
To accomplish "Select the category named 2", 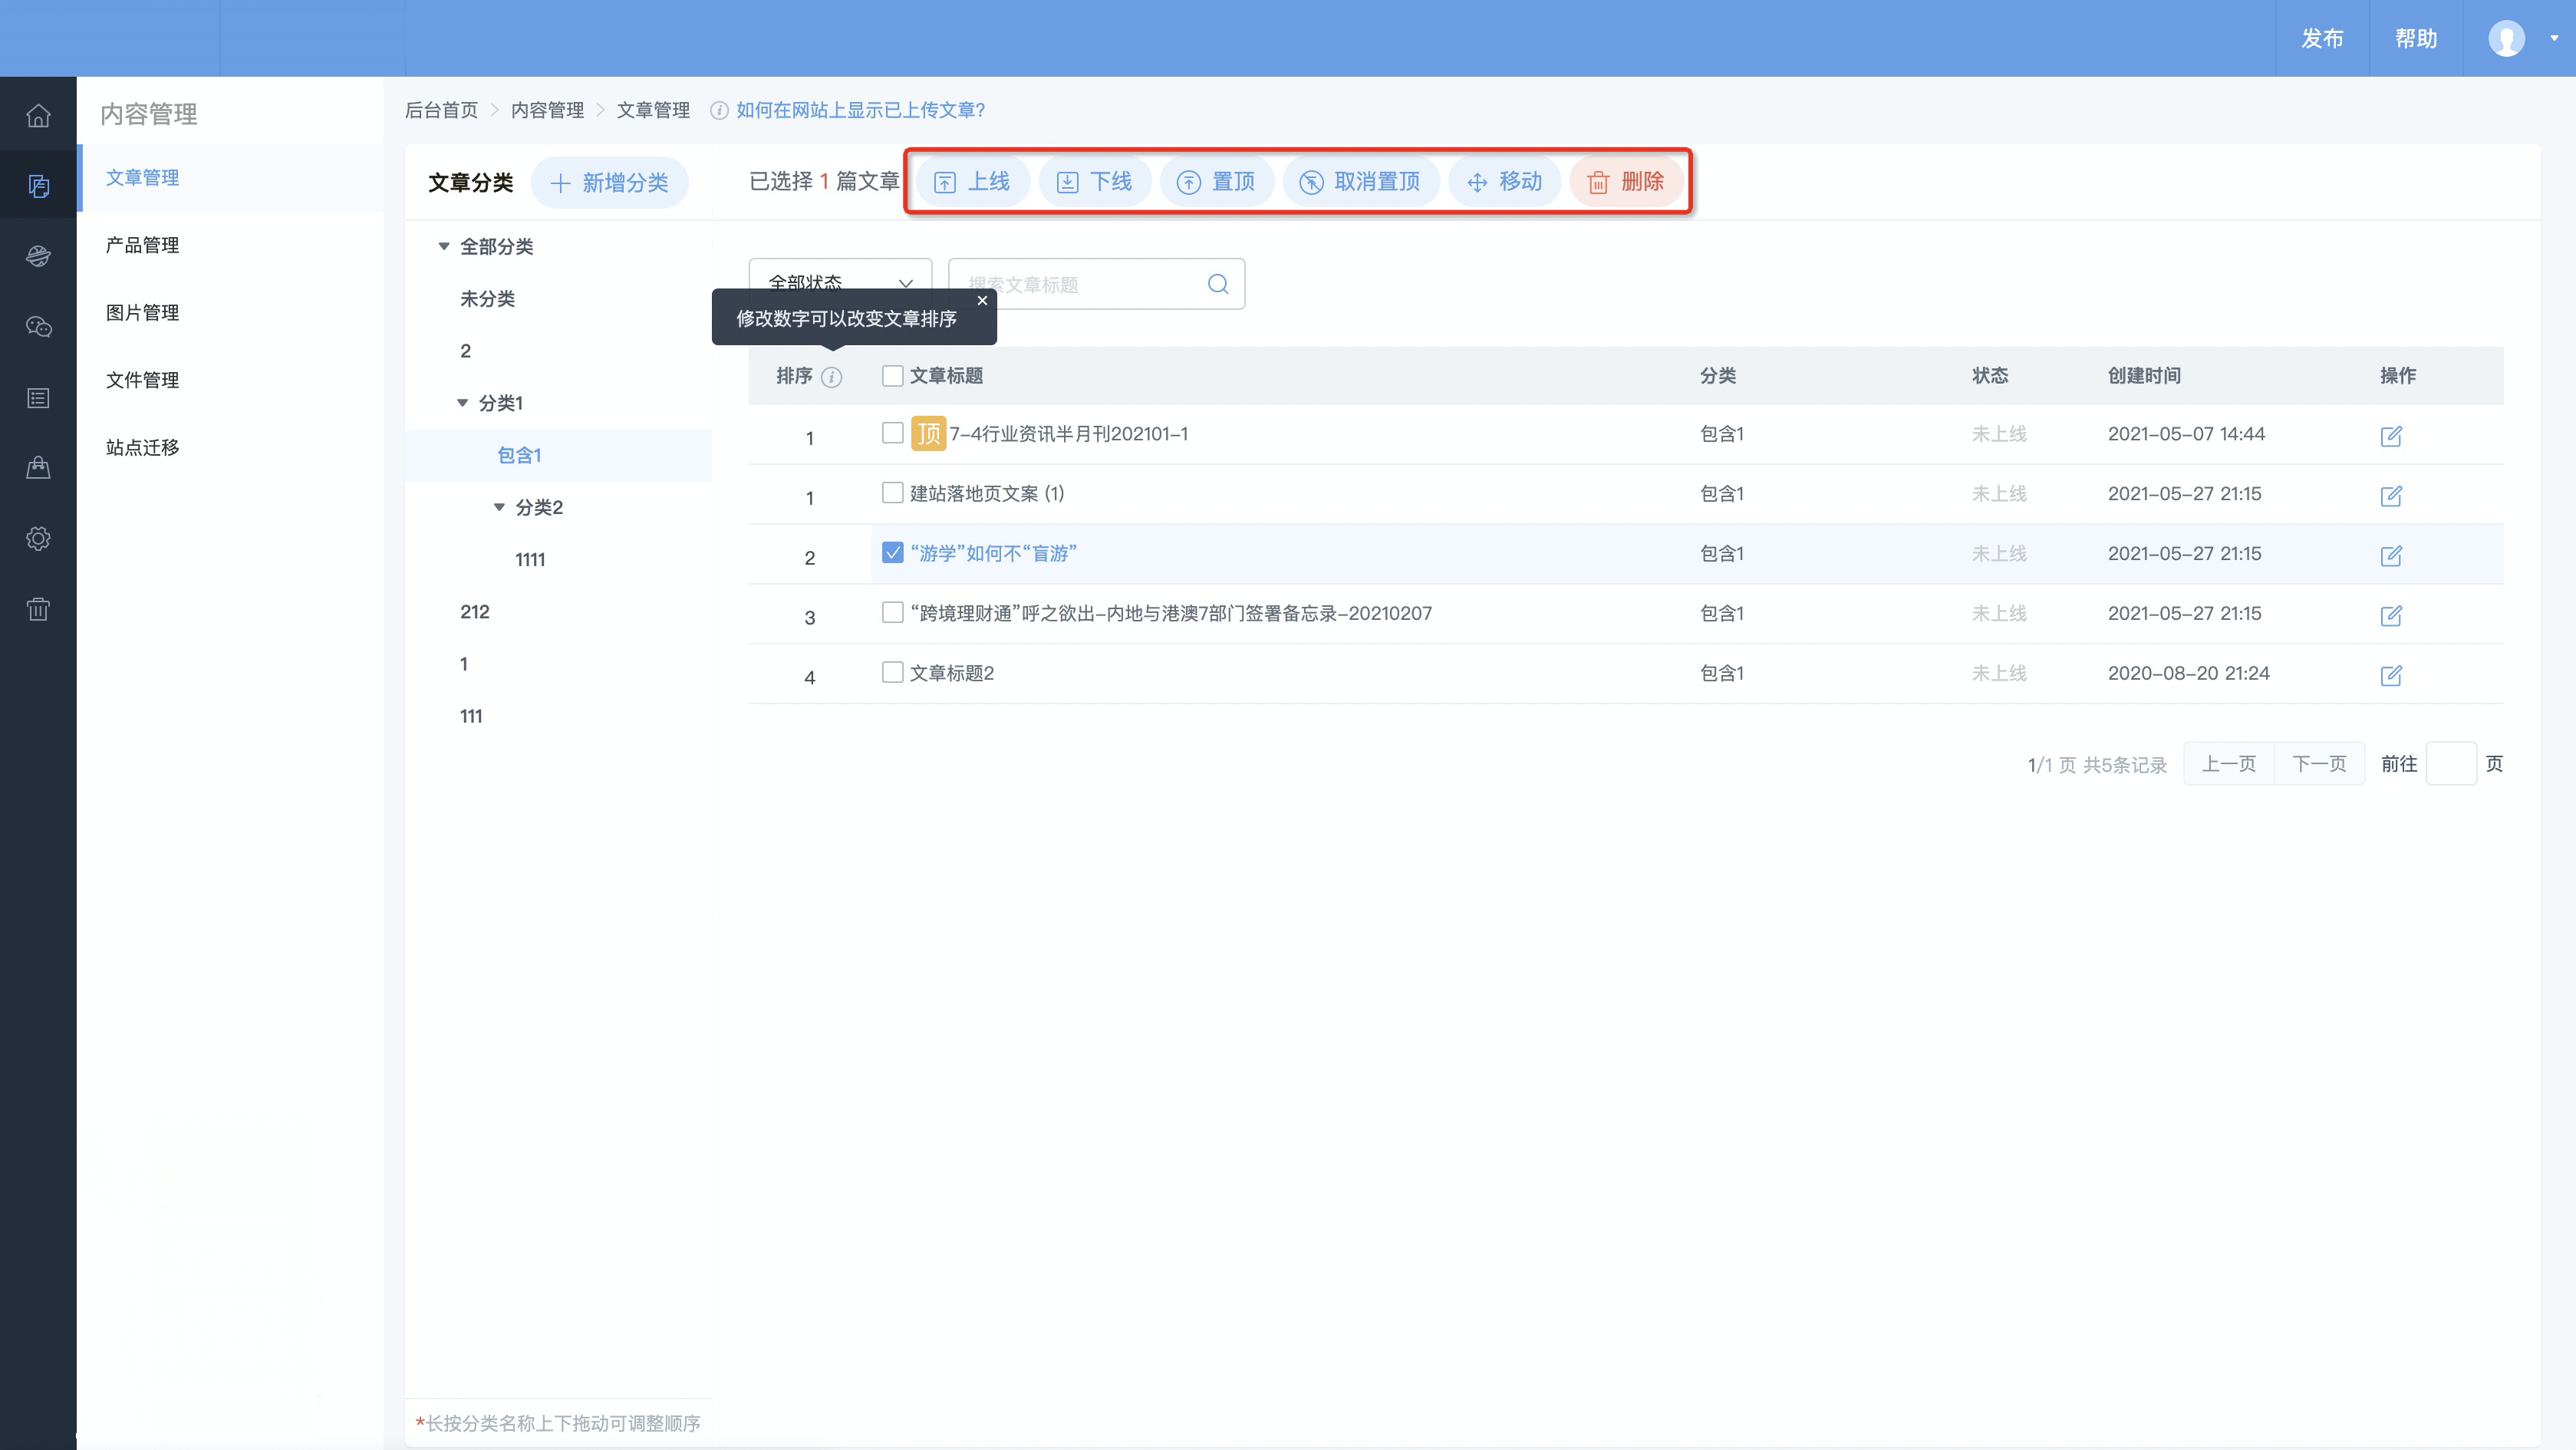I will [465, 351].
